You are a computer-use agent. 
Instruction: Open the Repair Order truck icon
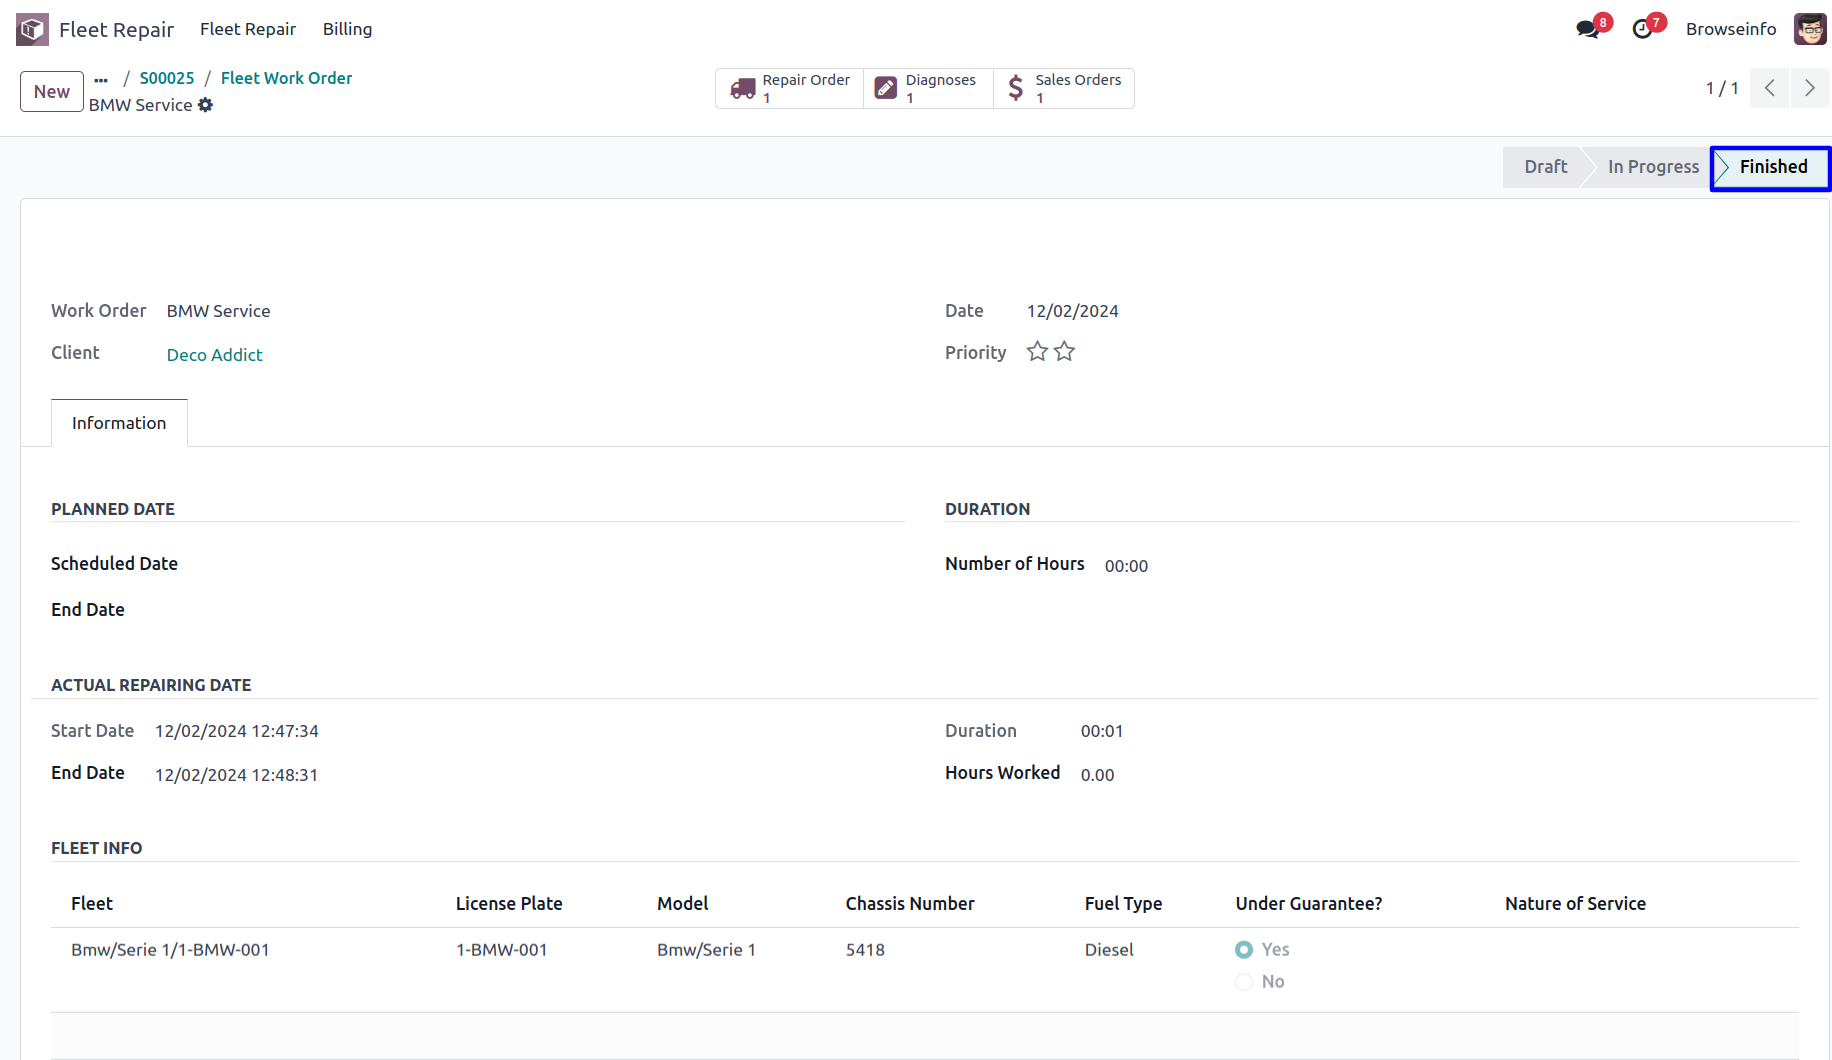(x=743, y=88)
